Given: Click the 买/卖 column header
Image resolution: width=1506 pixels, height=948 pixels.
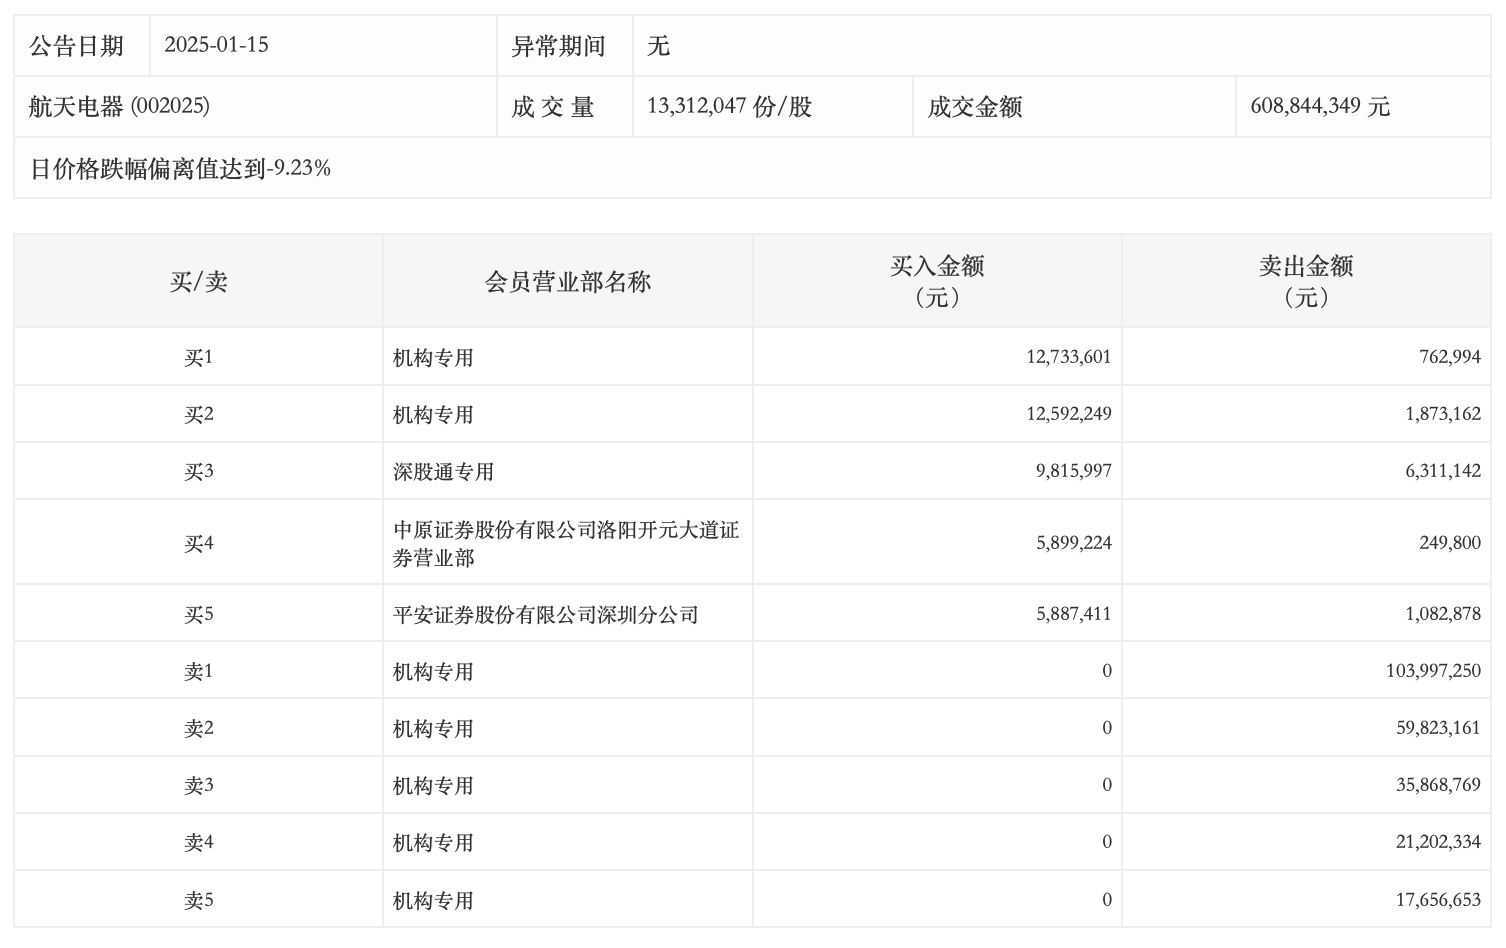Looking at the screenshot, I should point(198,282).
